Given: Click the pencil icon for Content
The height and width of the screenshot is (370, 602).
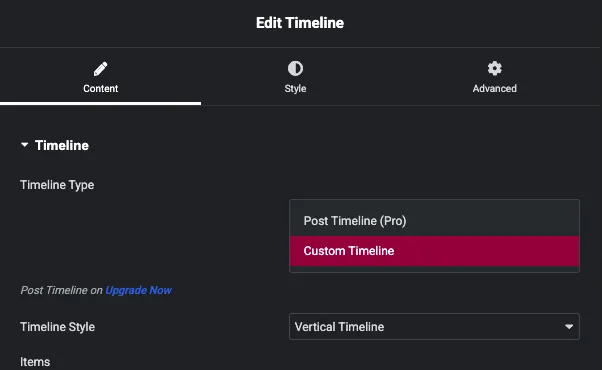Looking at the screenshot, I should pos(101,69).
